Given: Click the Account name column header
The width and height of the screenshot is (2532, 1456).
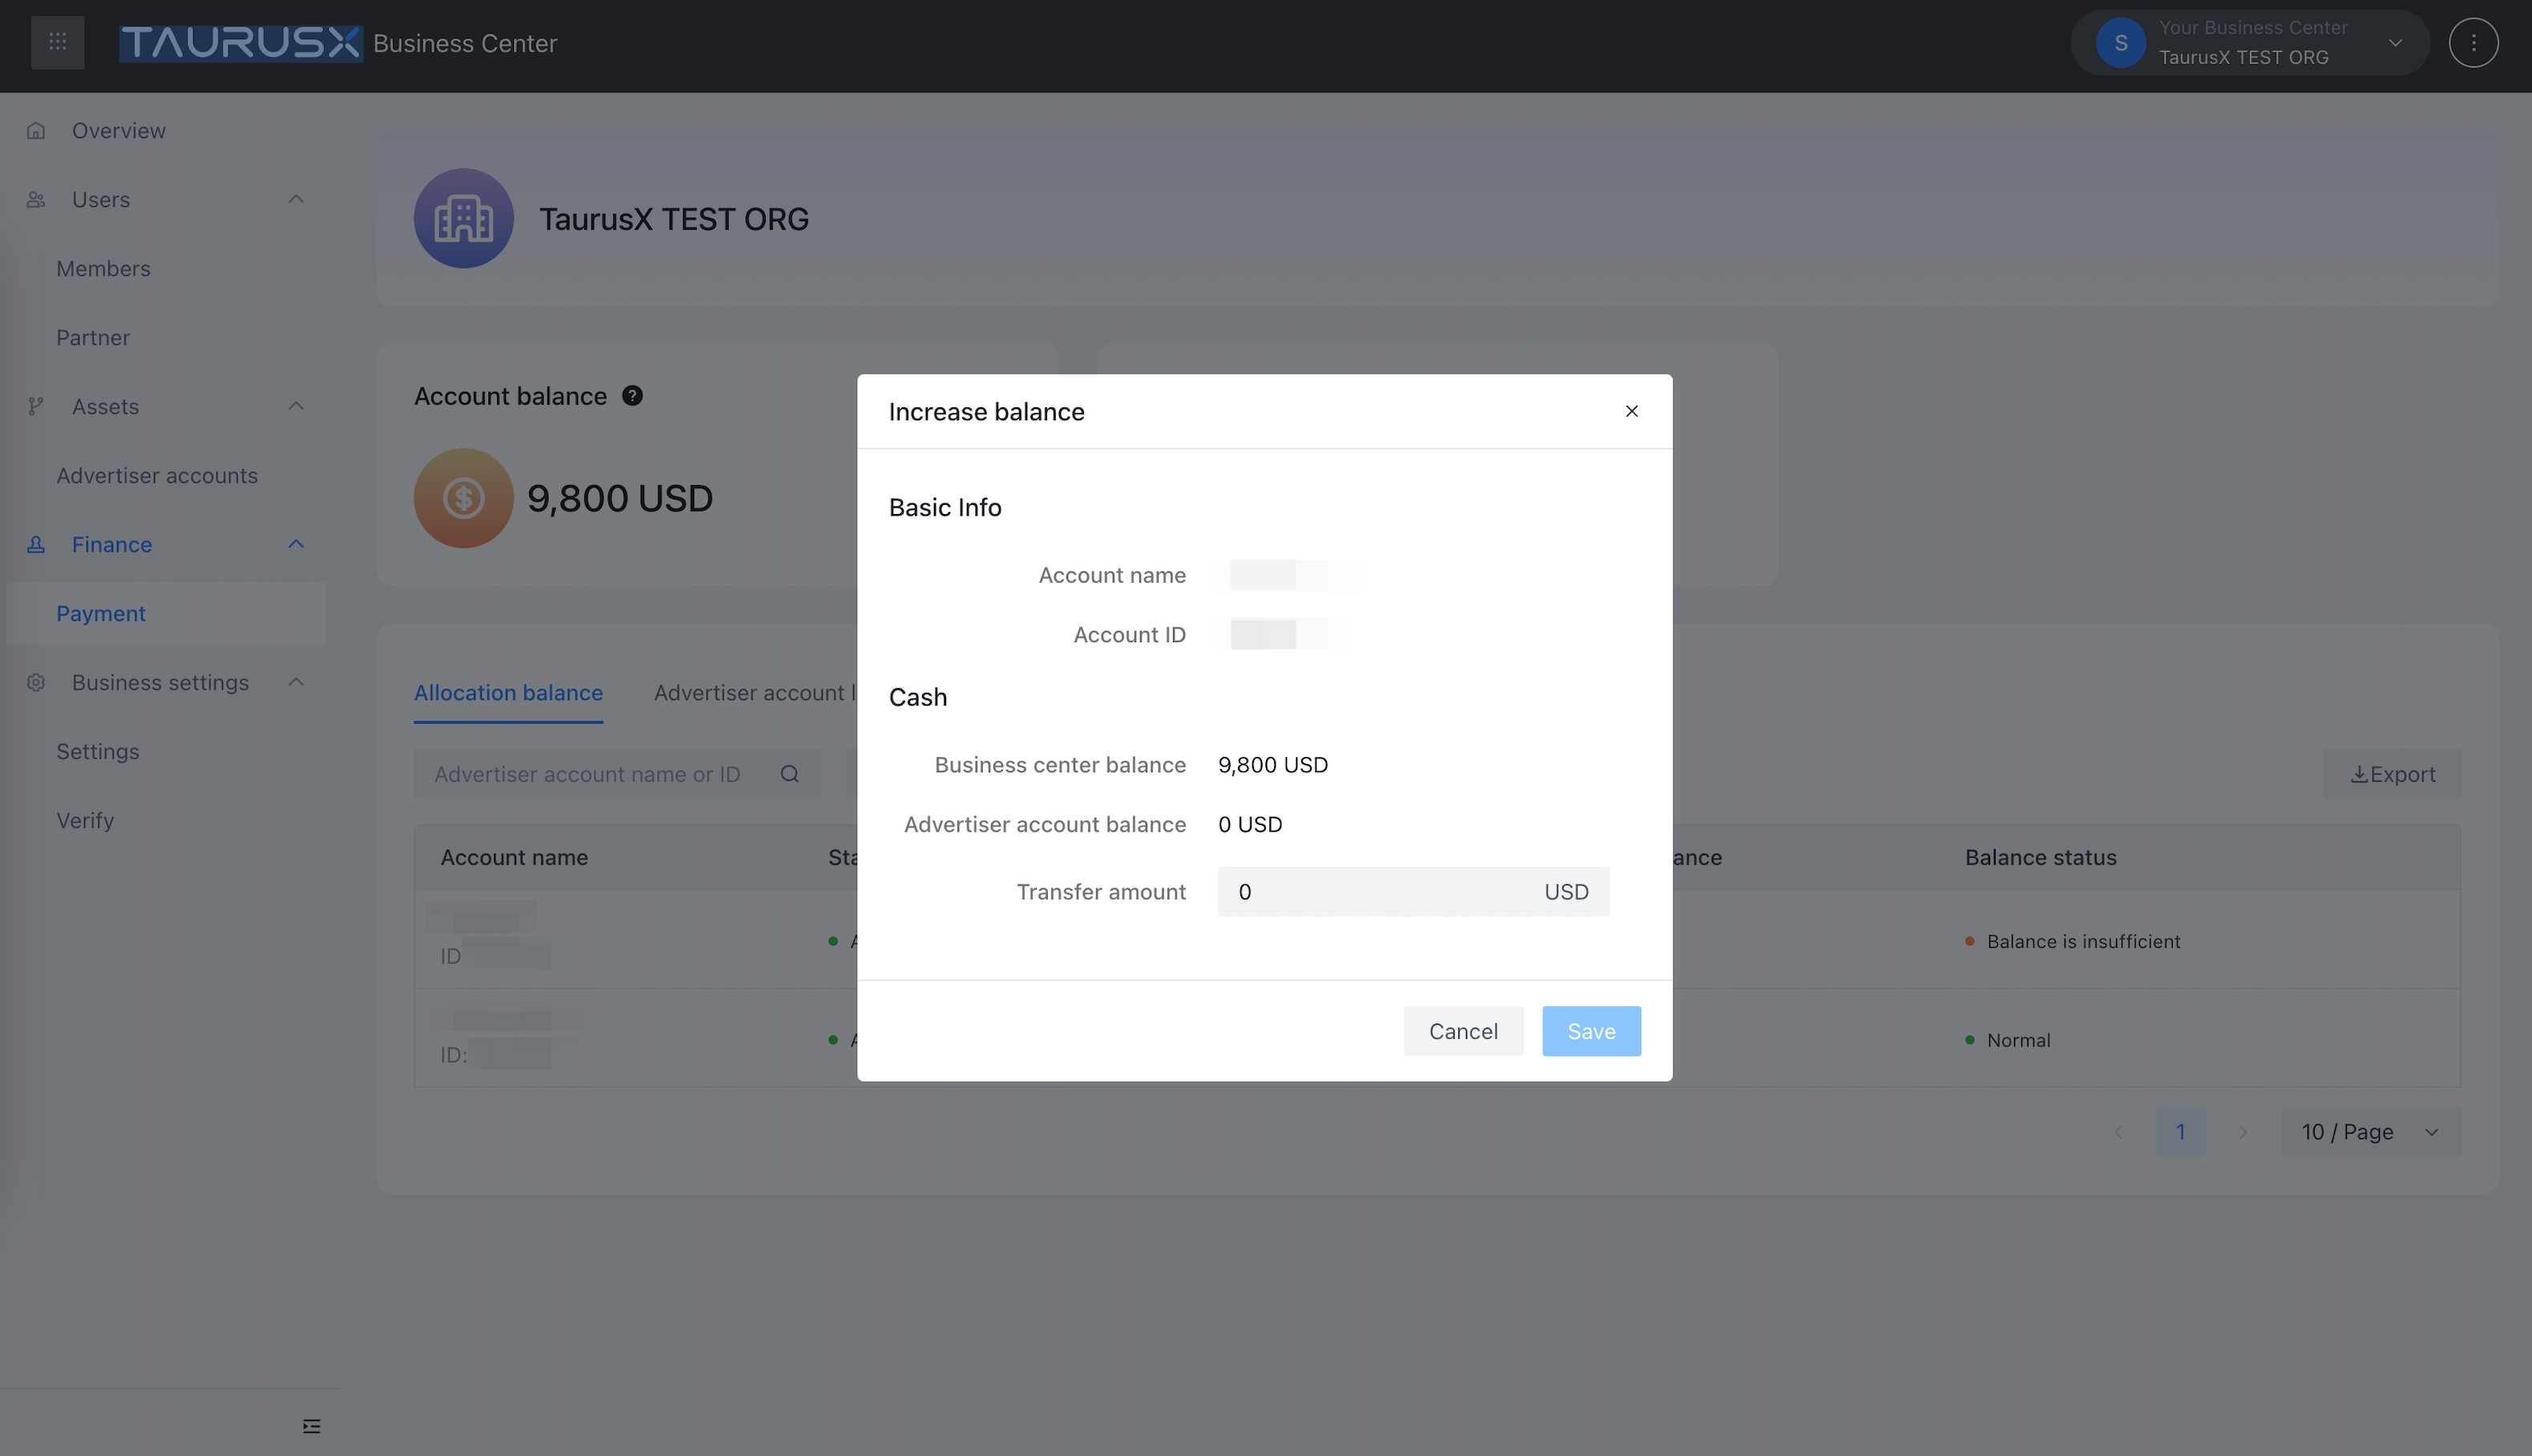Looking at the screenshot, I should pyautogui.click(x=514, y=858).
